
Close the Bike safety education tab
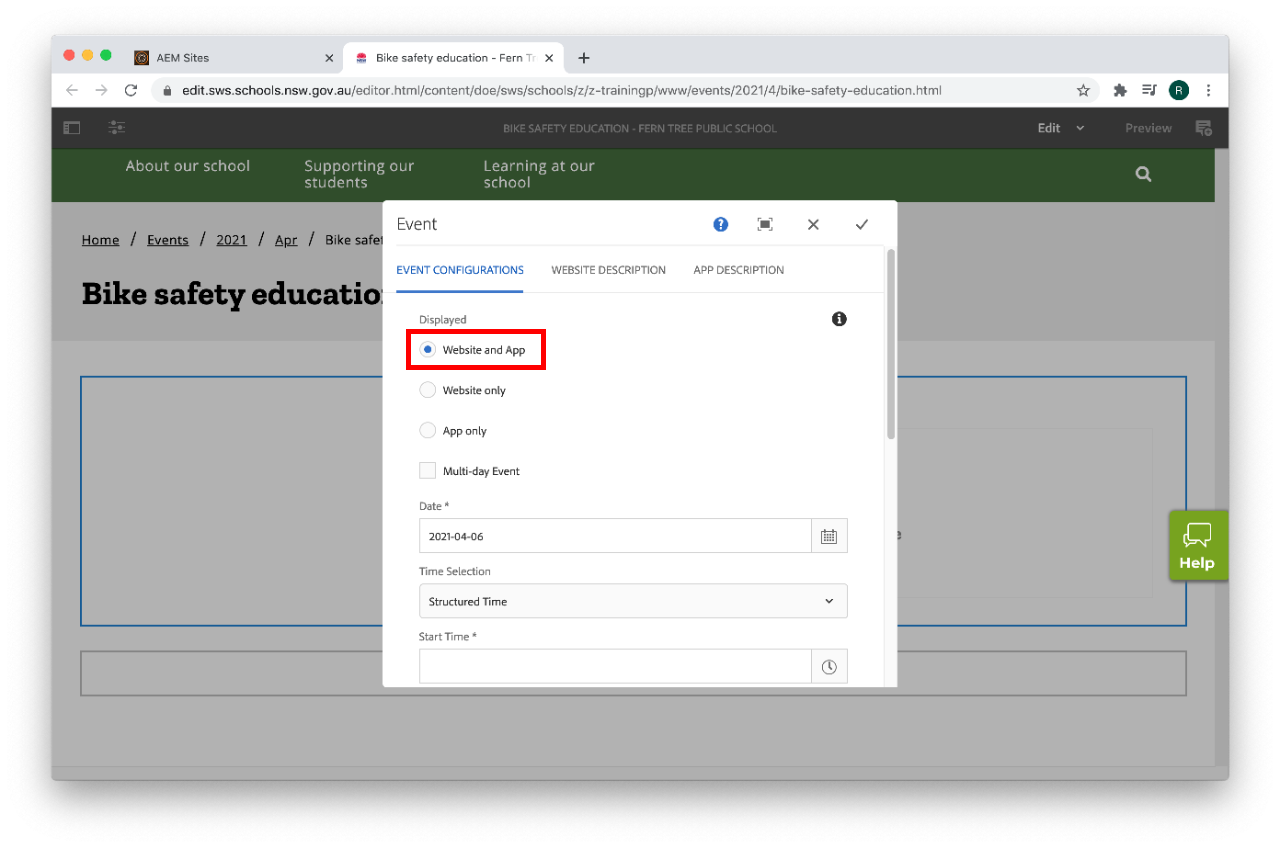tap(549, 58)
